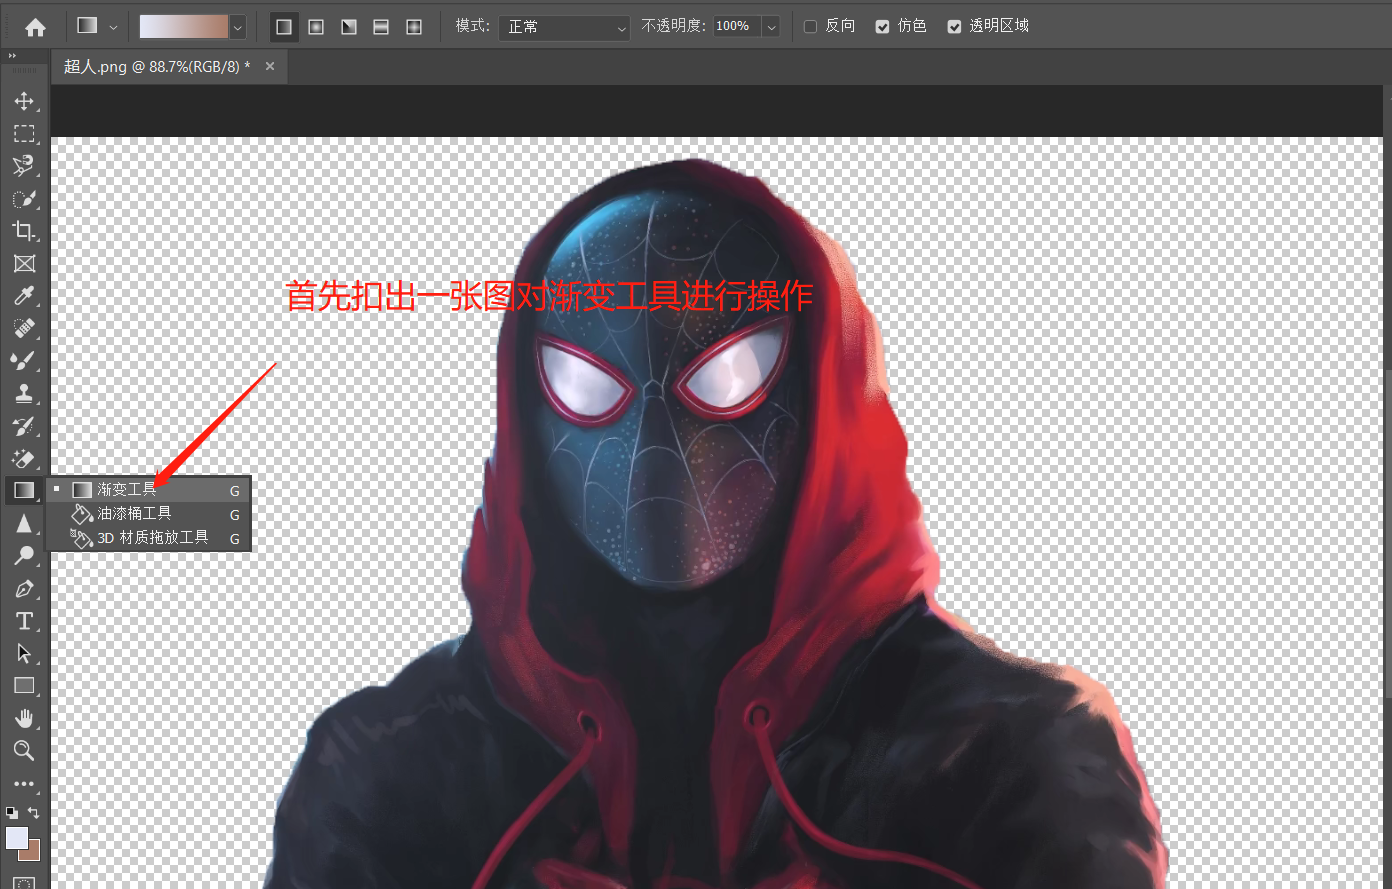Reset default foreground and background colors
The image size is (1392, 889).
tap(12, 813)
